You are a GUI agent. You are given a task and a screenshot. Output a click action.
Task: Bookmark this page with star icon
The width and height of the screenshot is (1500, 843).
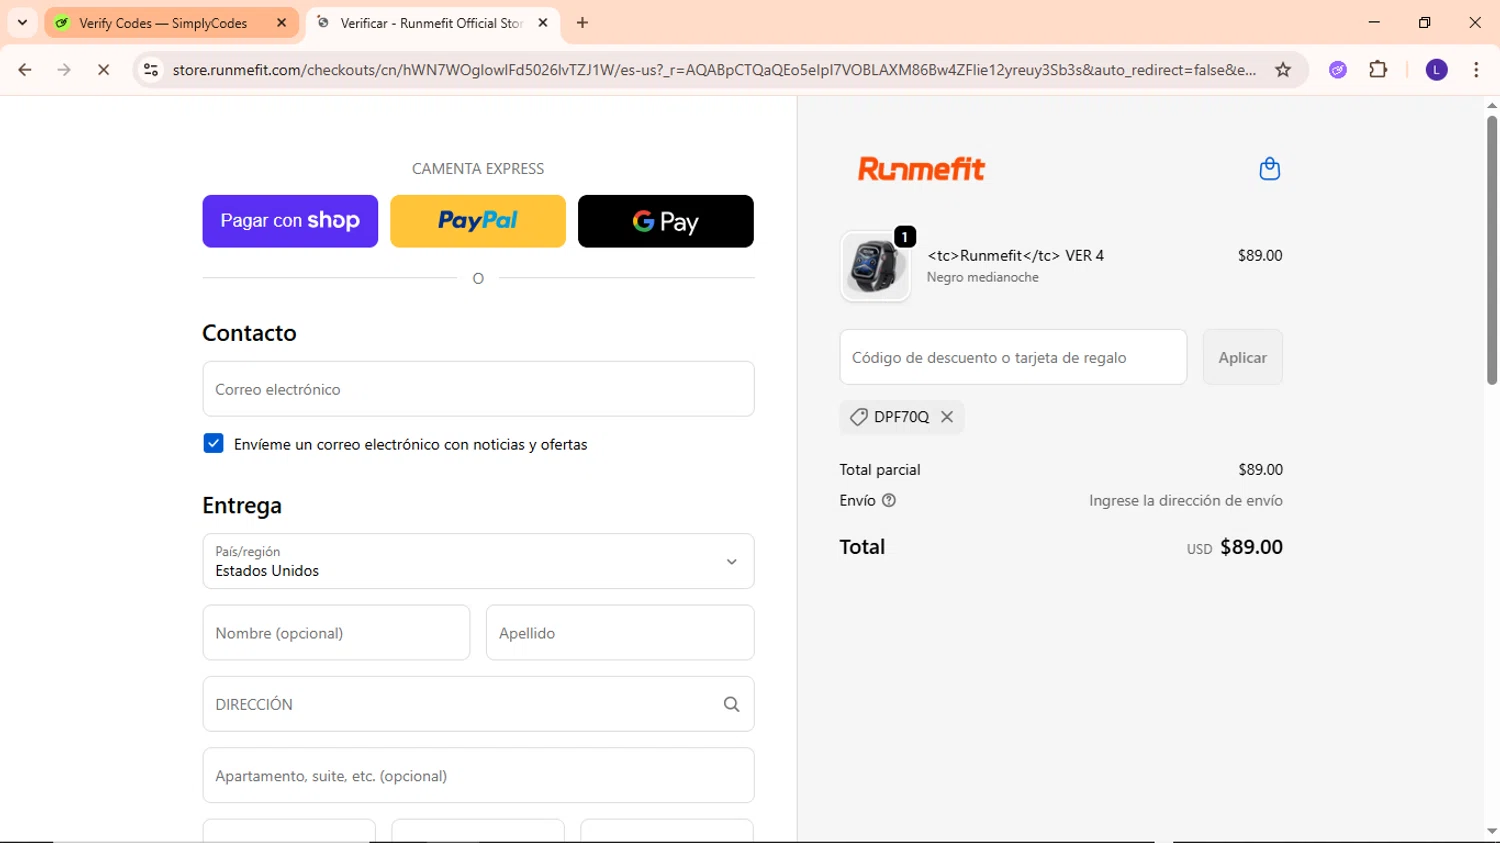click(x=1283, y=70)
